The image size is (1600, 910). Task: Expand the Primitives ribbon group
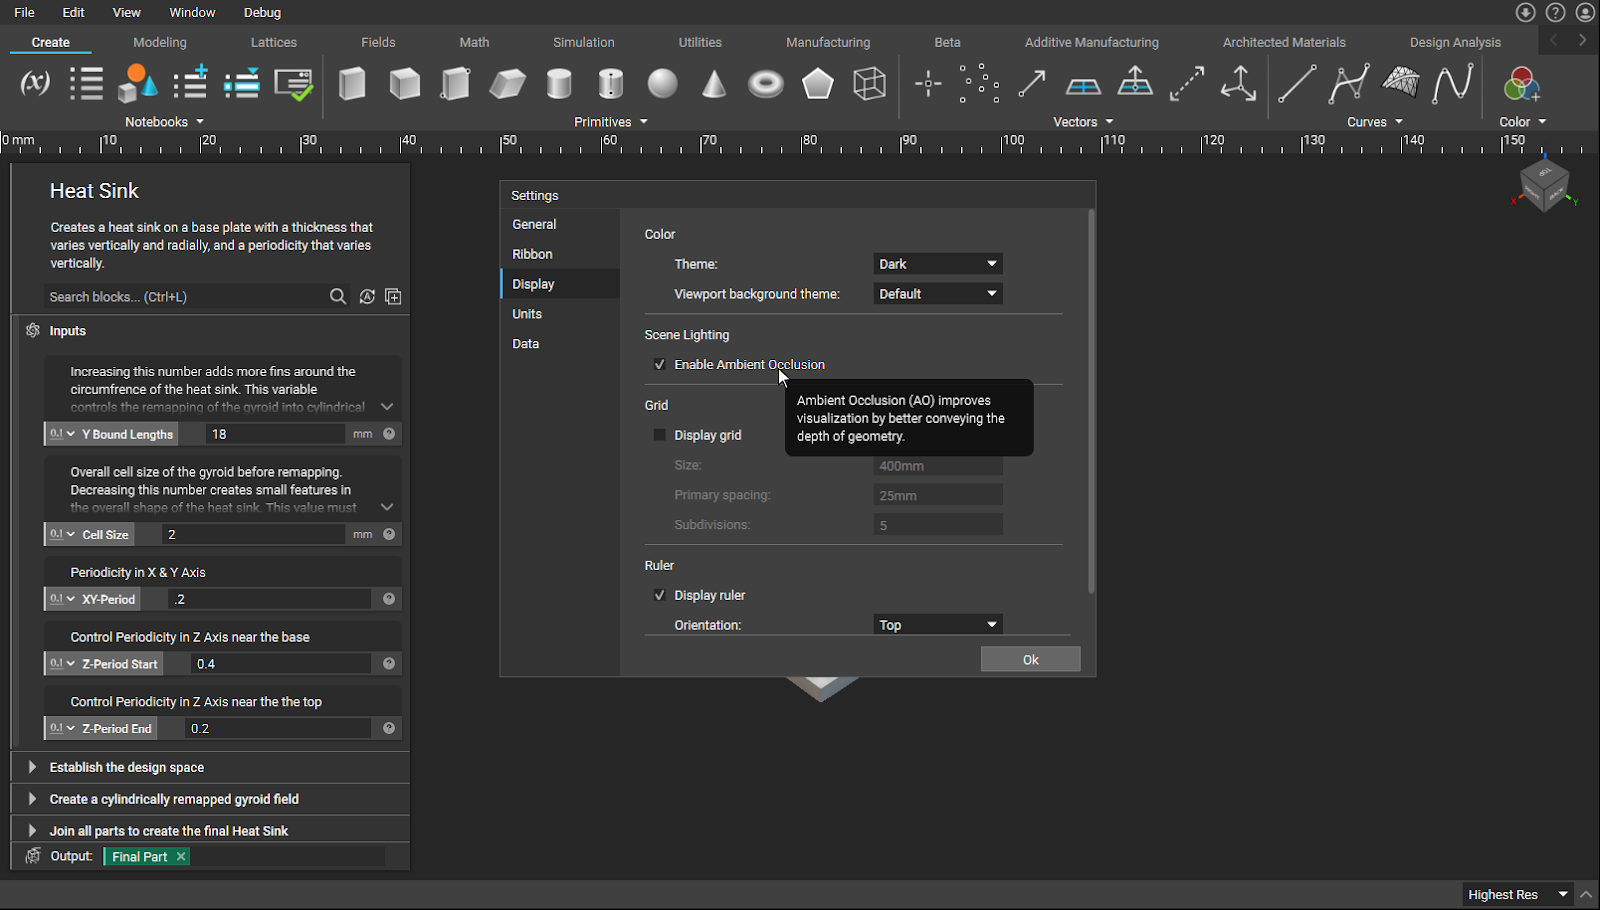pyautogui.click(x=611, y=122)
